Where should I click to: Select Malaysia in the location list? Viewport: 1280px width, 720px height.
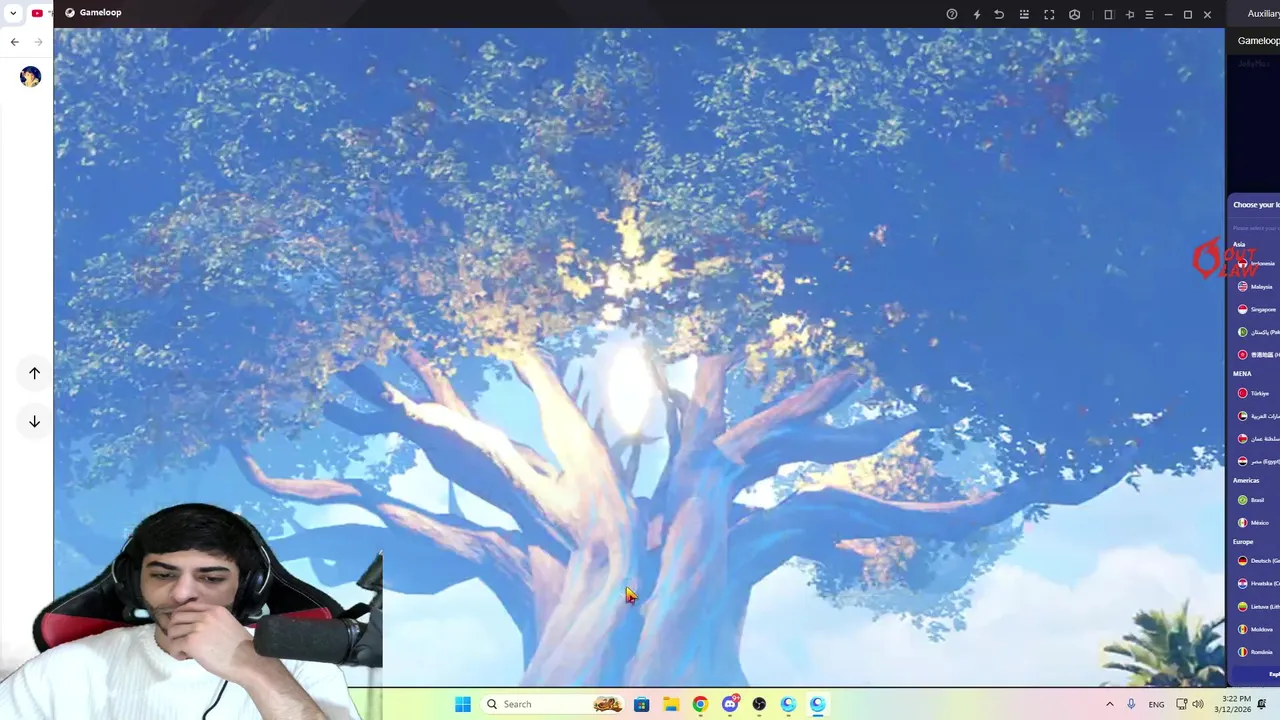click(1255, 287)
